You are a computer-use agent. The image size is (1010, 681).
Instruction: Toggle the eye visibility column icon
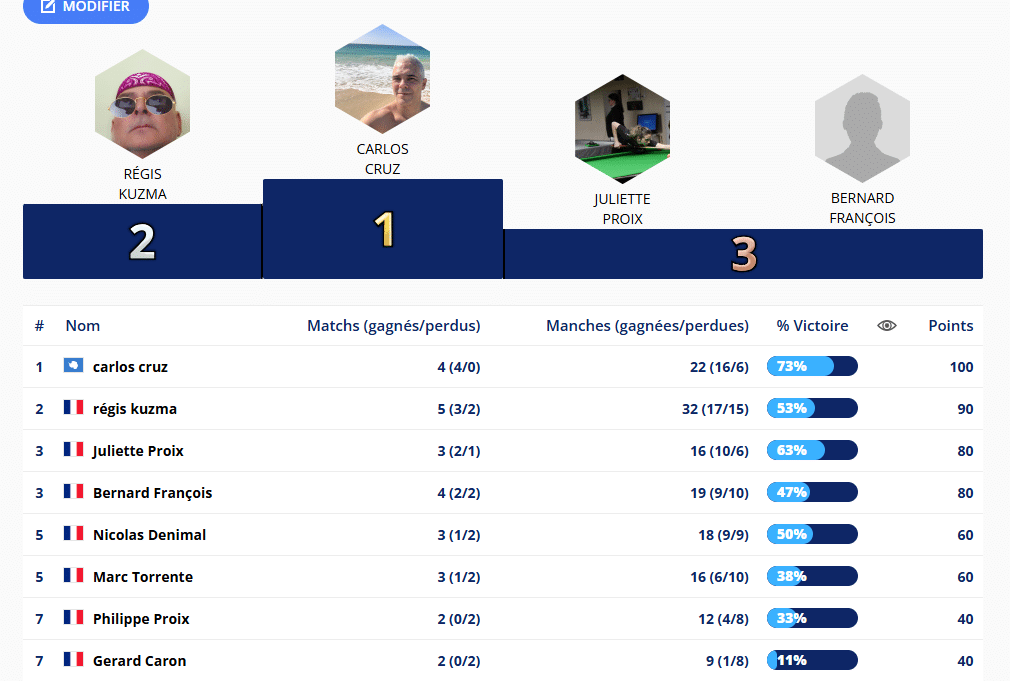[887, 326]
